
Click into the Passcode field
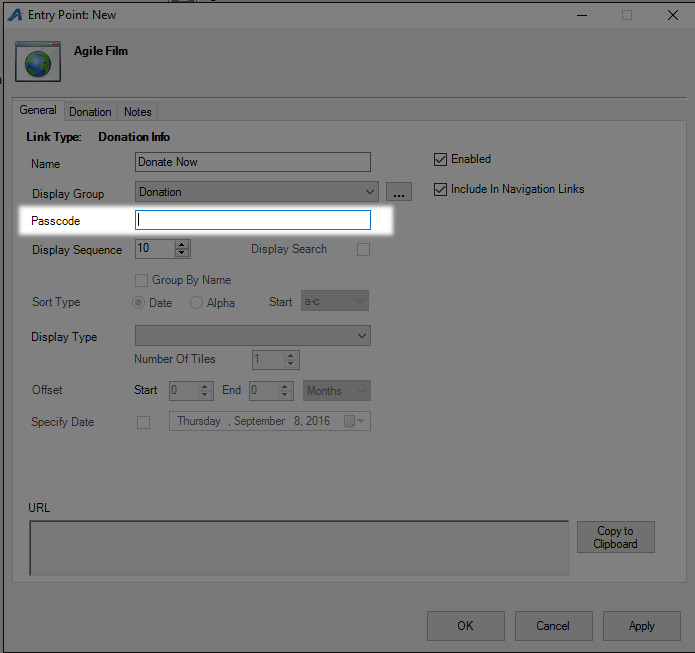253,220
